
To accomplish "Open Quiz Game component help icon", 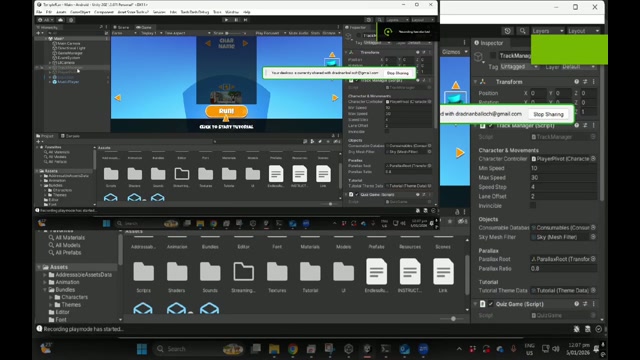I will (576, 304).
